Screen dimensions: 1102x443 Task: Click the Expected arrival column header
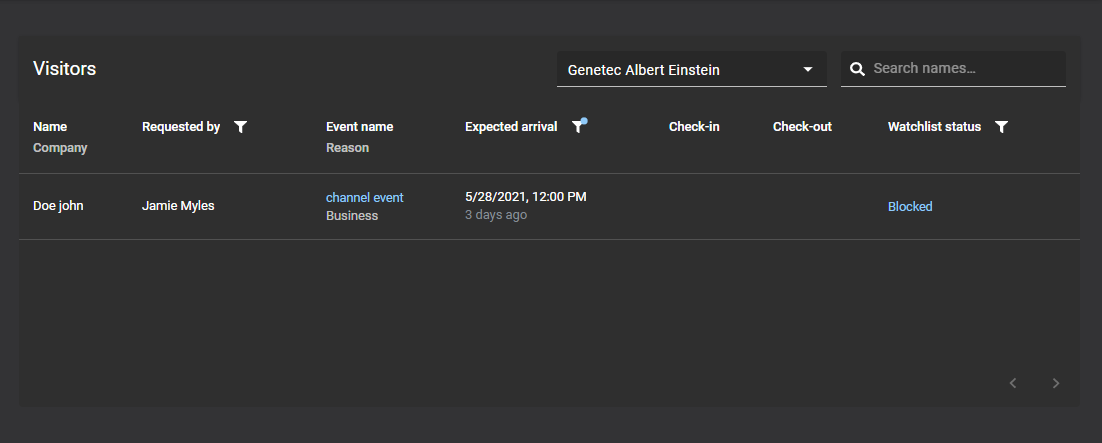coord(511,127)
